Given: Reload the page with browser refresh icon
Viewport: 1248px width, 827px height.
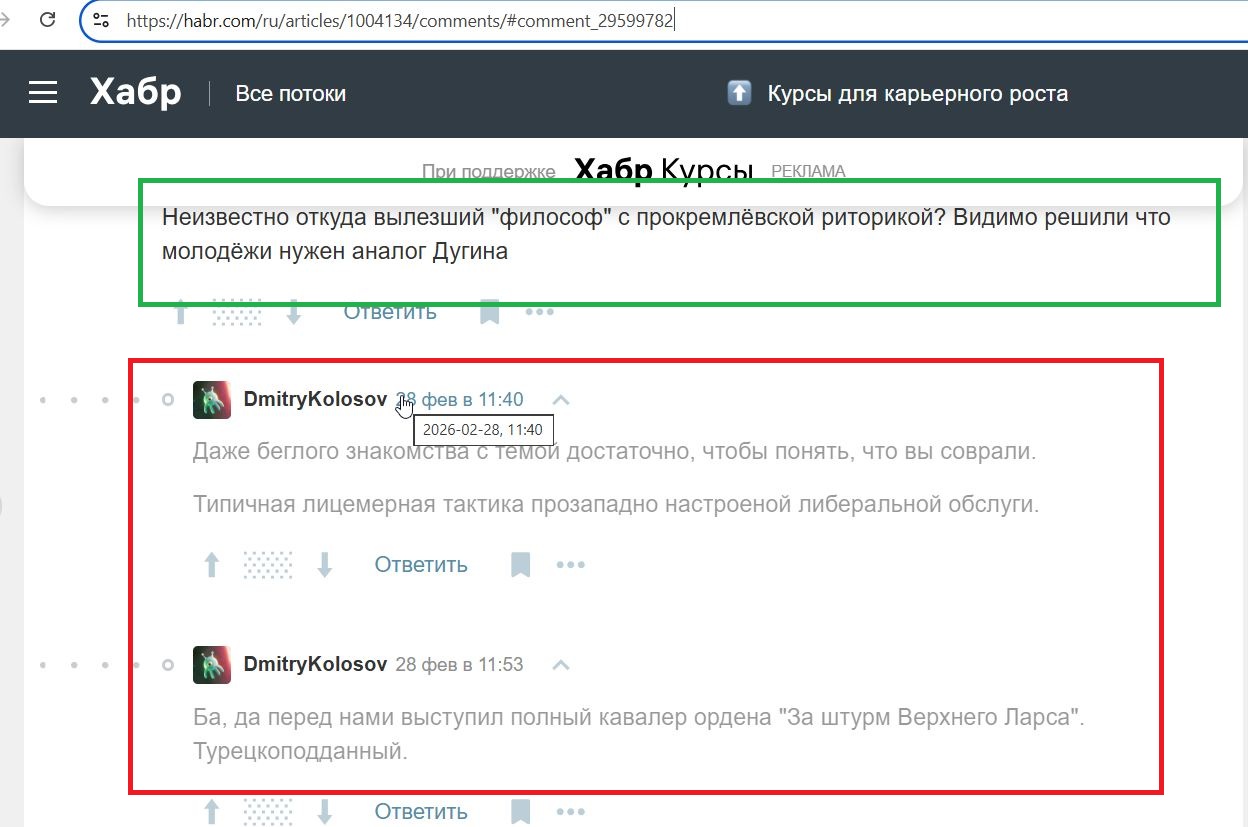Looking at the screenshot, I should click(47, 20).
